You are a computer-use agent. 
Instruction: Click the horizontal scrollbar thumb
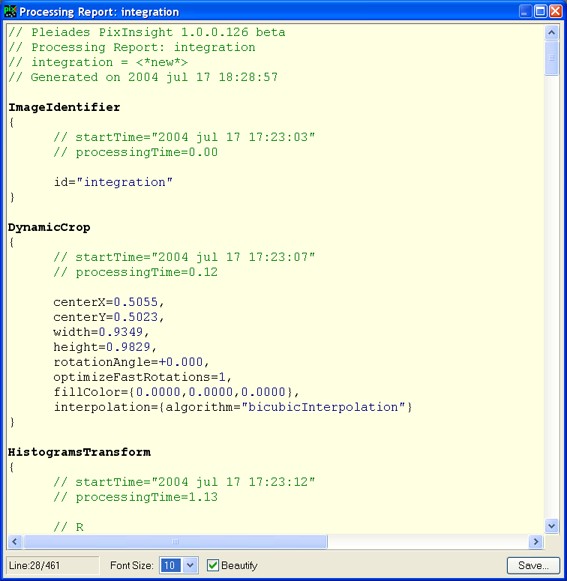pyautogui.click(x=175, y=541)
